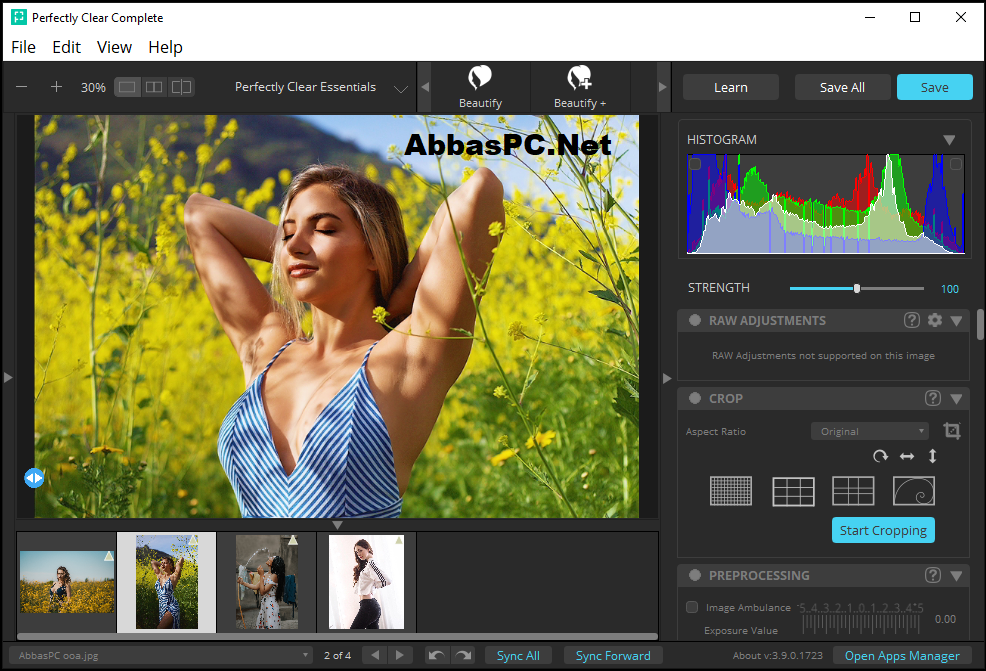Open the File menu
The height and width of the screenshot is (671, 986).
click(23, 47)
